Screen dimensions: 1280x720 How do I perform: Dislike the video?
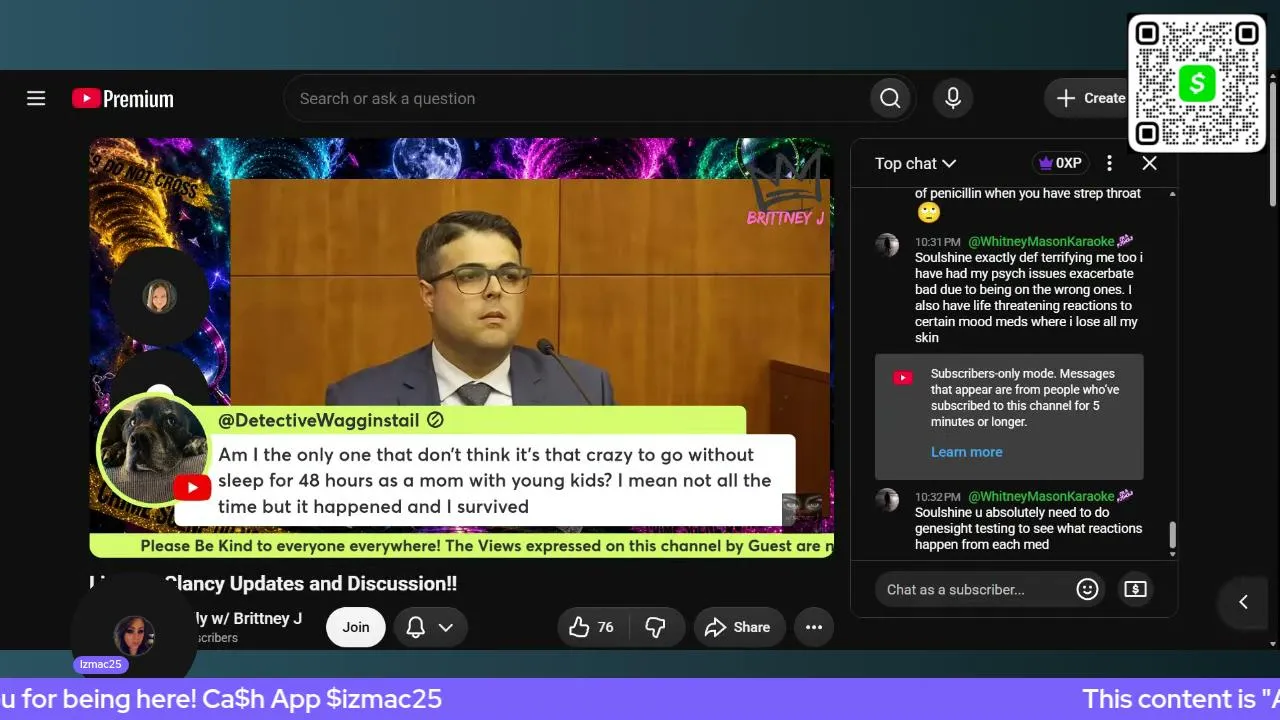(655, 627)
